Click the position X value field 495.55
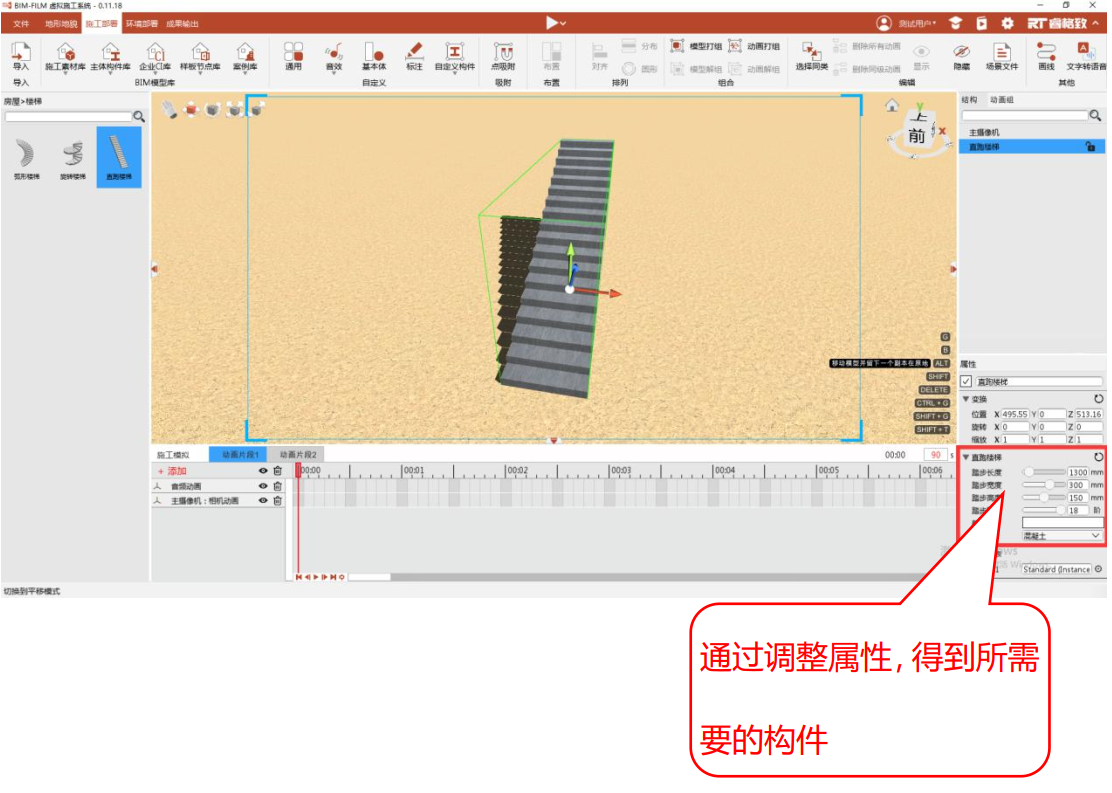Viewport: 1112px width, 793px height. [1015, 415]
